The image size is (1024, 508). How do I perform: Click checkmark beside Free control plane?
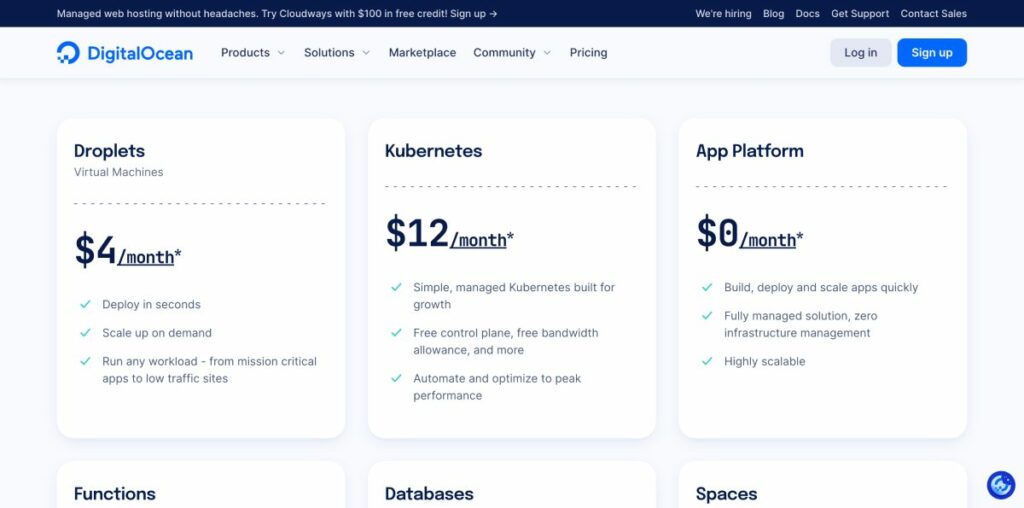(396, 333)
